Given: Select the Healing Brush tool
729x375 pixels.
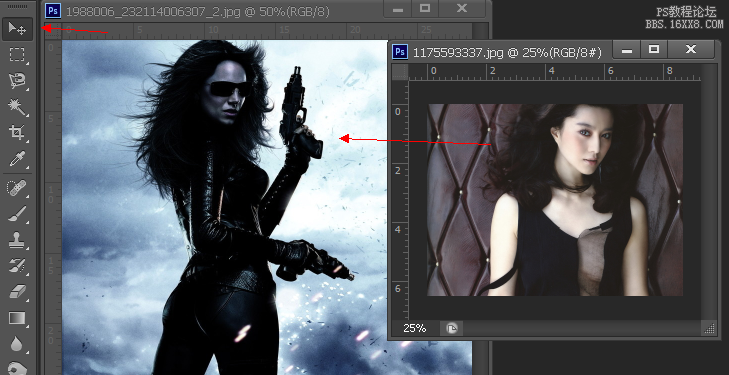Looking at the screenshot, I should (17, 189).
